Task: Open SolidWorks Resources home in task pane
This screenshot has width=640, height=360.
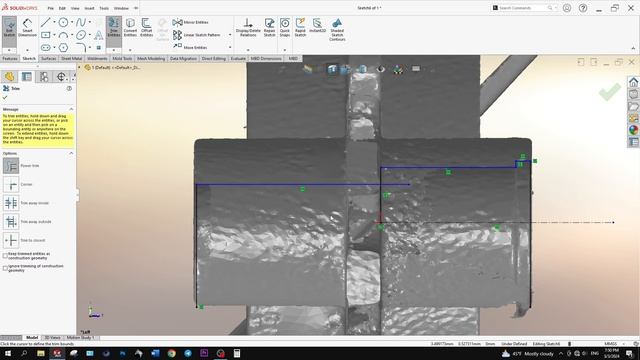Action: (x=633, y=82)
